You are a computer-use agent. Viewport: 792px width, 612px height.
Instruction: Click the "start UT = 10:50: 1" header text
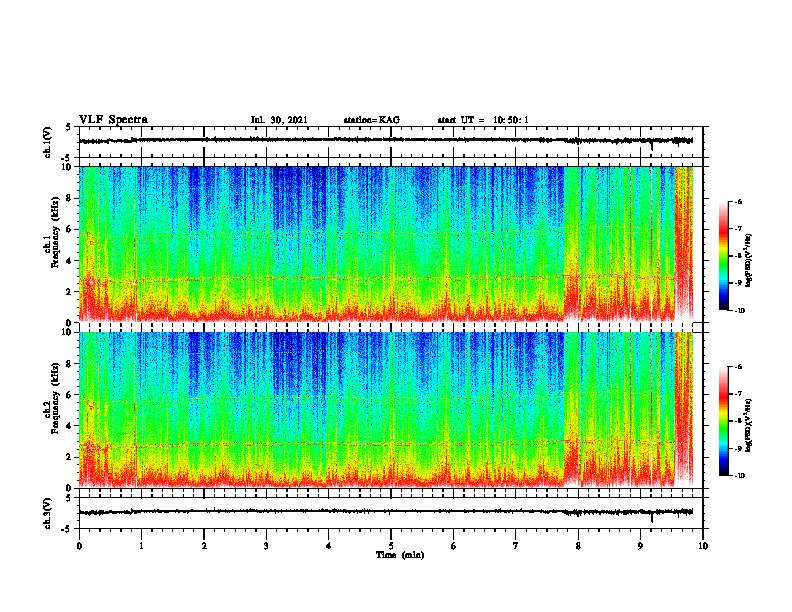[x=483, y=120]
